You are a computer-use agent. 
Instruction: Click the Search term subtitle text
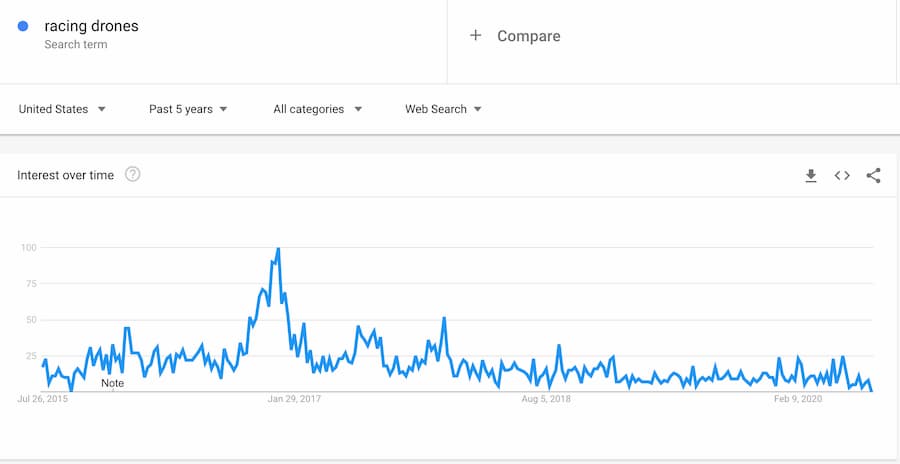(x=76, y=45)
